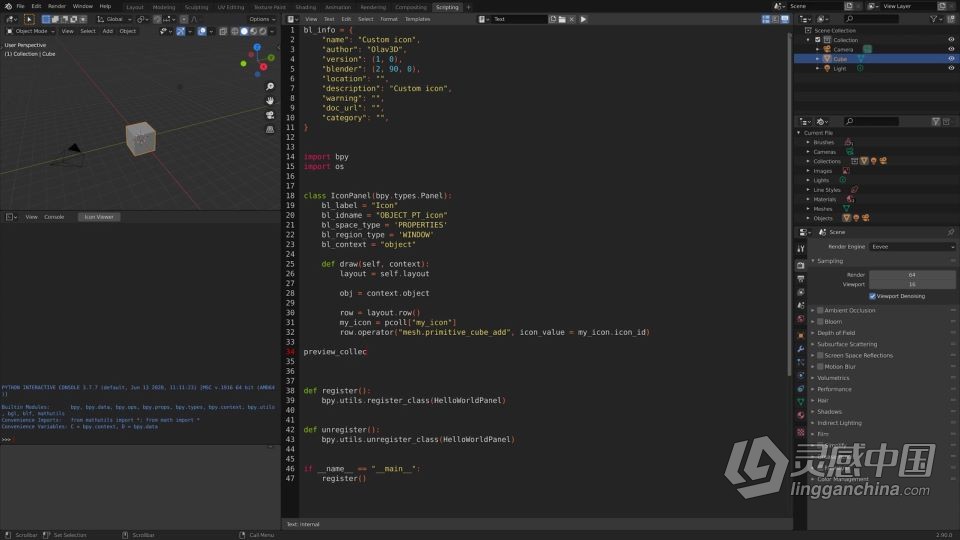Open the Output properties tab icon
Viewport: 960px width, 540px height.
[800, 279]
